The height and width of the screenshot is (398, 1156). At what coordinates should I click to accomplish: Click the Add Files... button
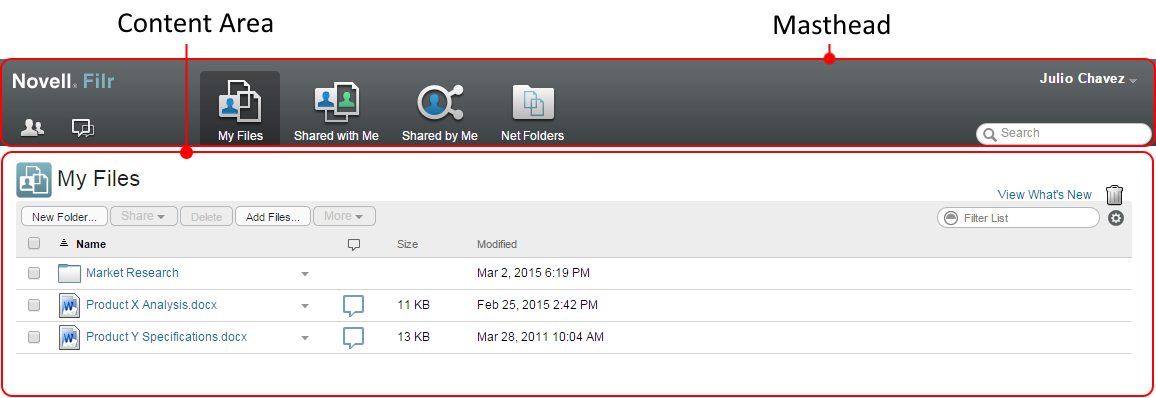(273, 217)
